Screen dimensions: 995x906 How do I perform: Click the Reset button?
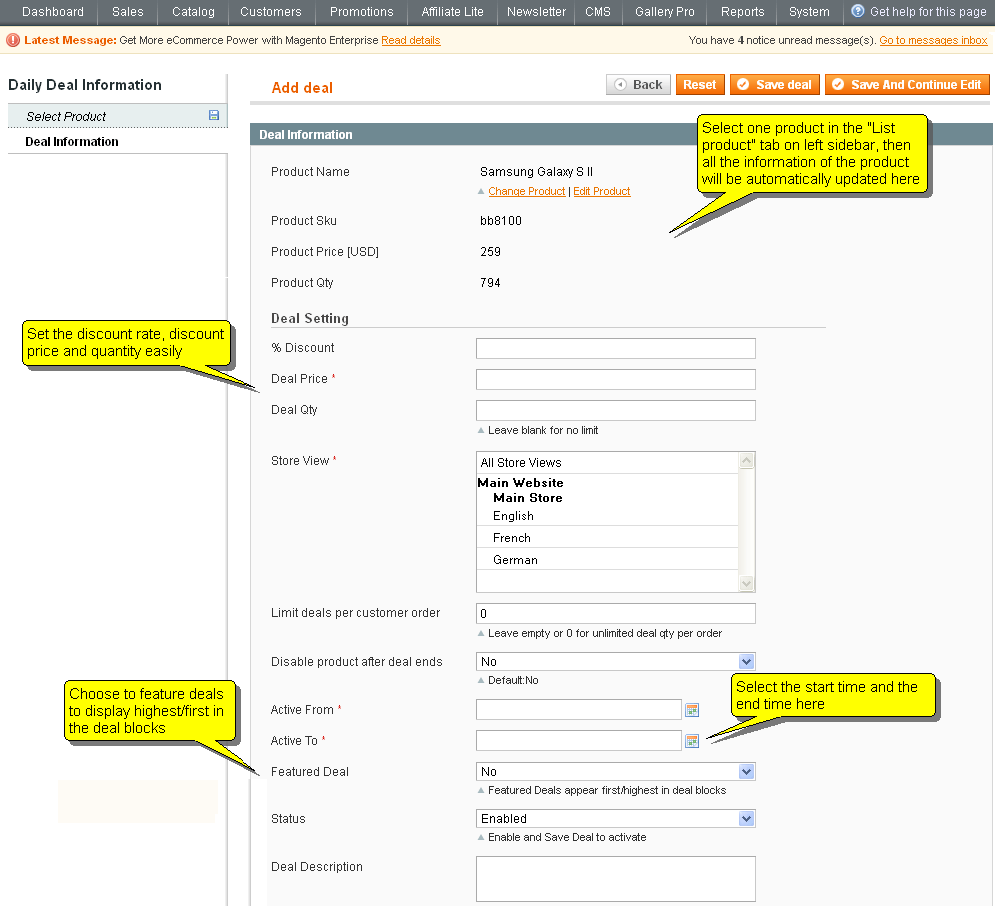coord(699,84)
